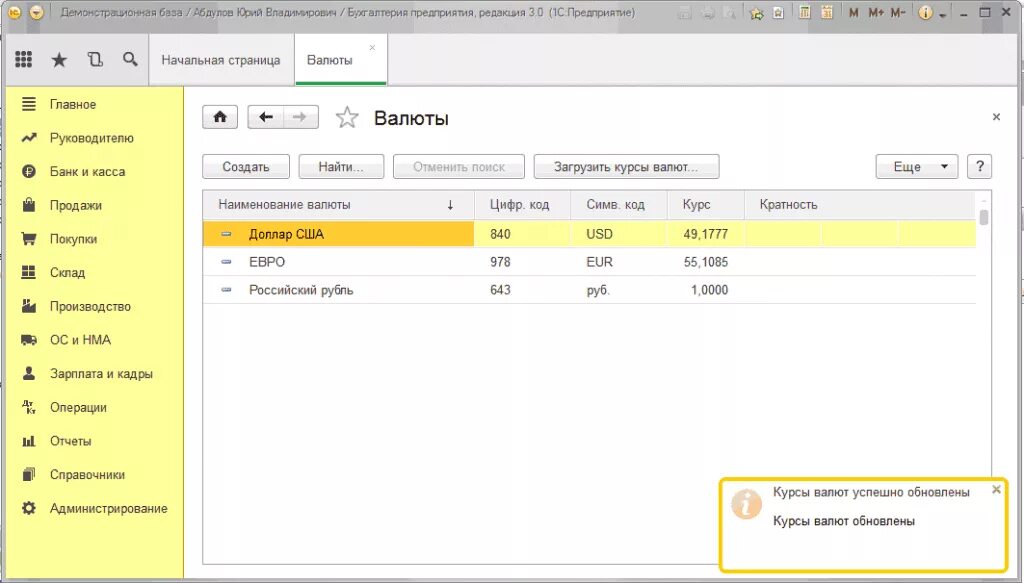Add to favorites icon in the title bar
Screen dimensions: 1024x583
tap(756, 13)
